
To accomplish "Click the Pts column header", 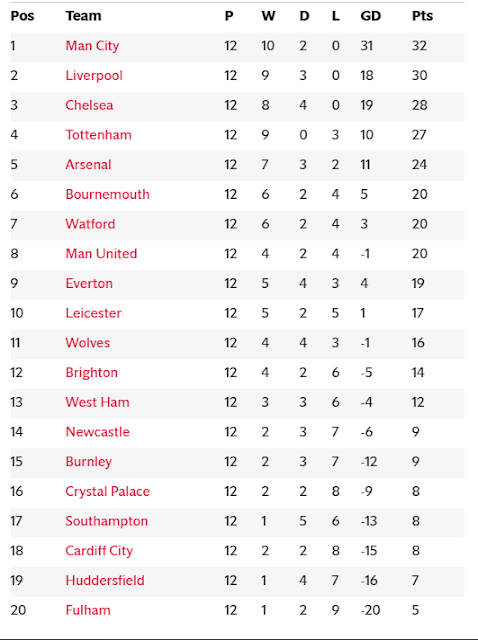I will click(422, 16).
